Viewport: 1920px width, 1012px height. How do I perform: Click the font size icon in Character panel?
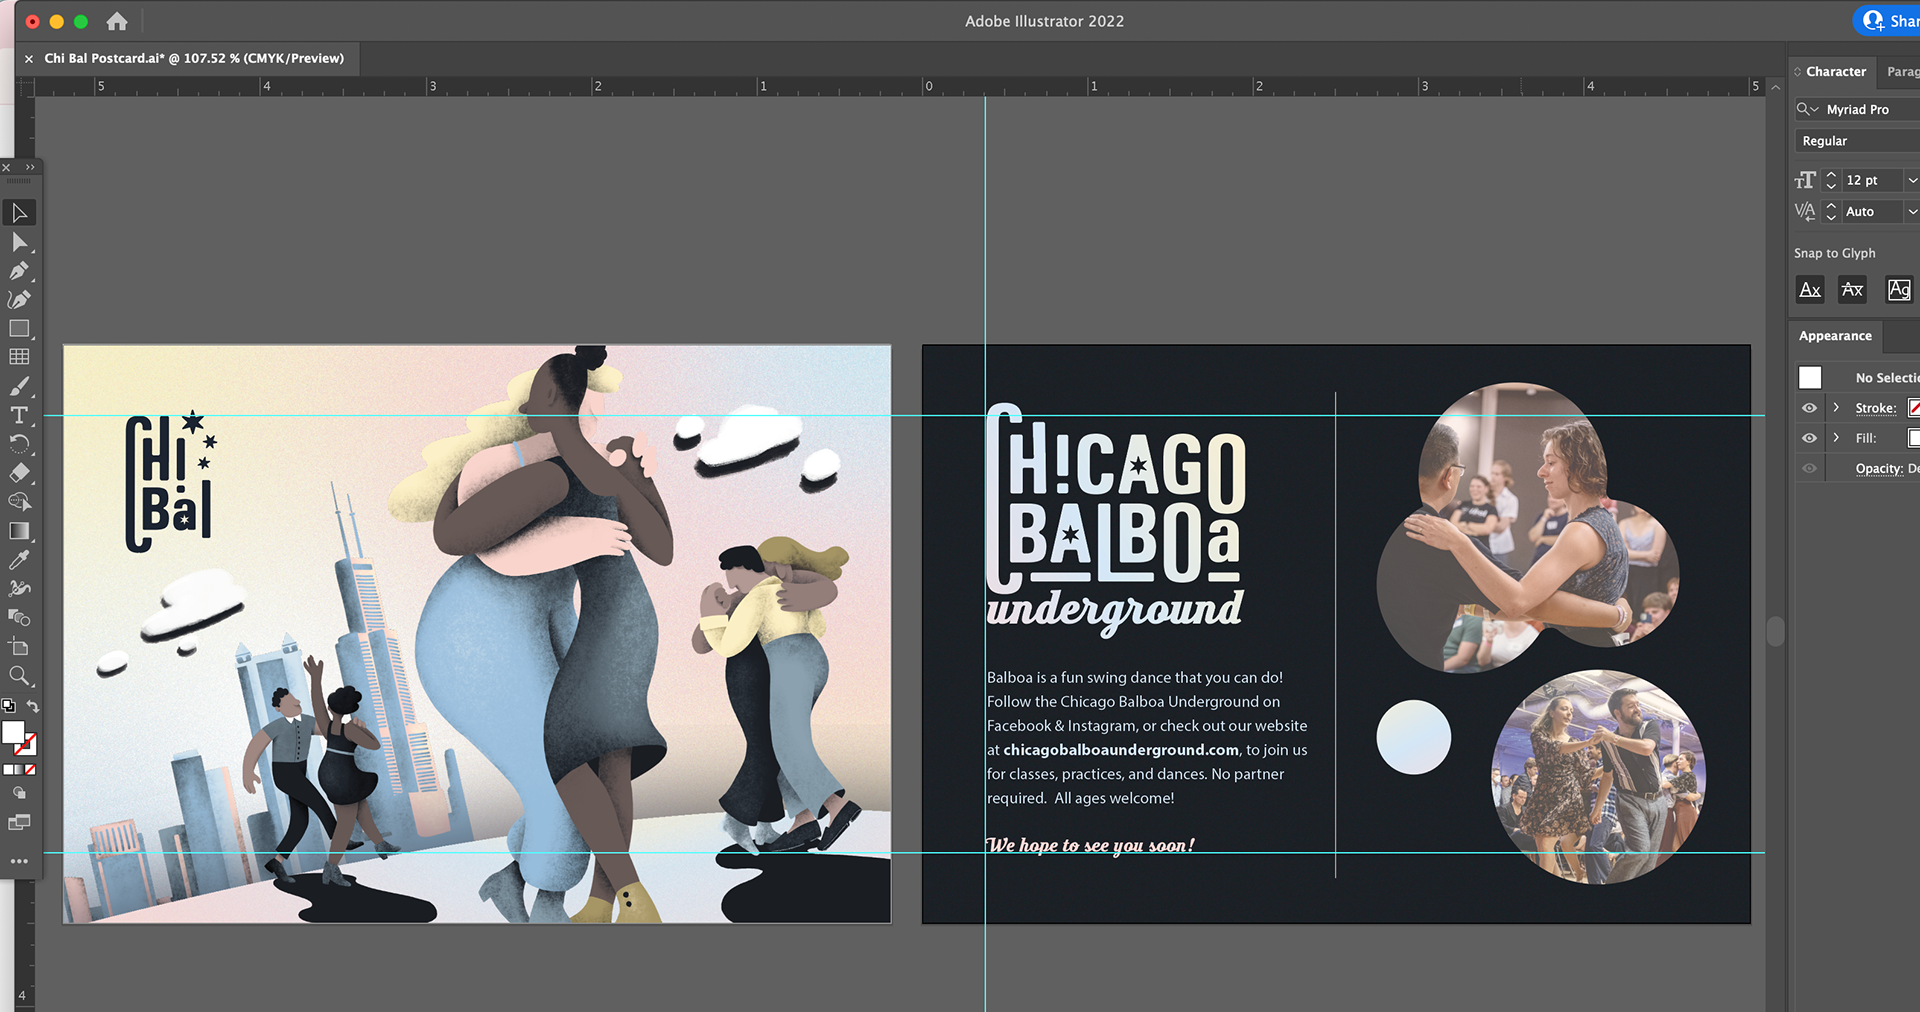tap(1805, 180)
